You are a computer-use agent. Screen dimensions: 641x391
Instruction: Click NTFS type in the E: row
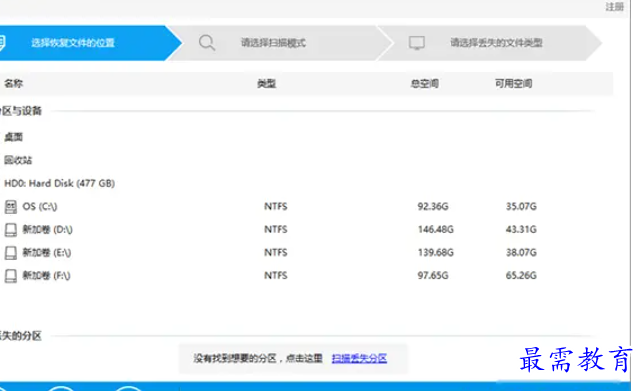tap(276, 252)
